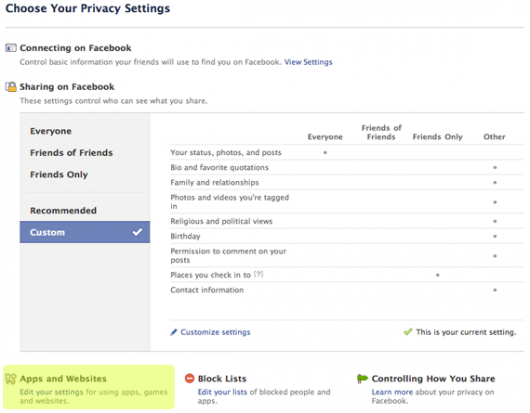This screenshot has height=413, width=530.
Task: Click the Connecting on Facebook icon
Action: point(10,48)
